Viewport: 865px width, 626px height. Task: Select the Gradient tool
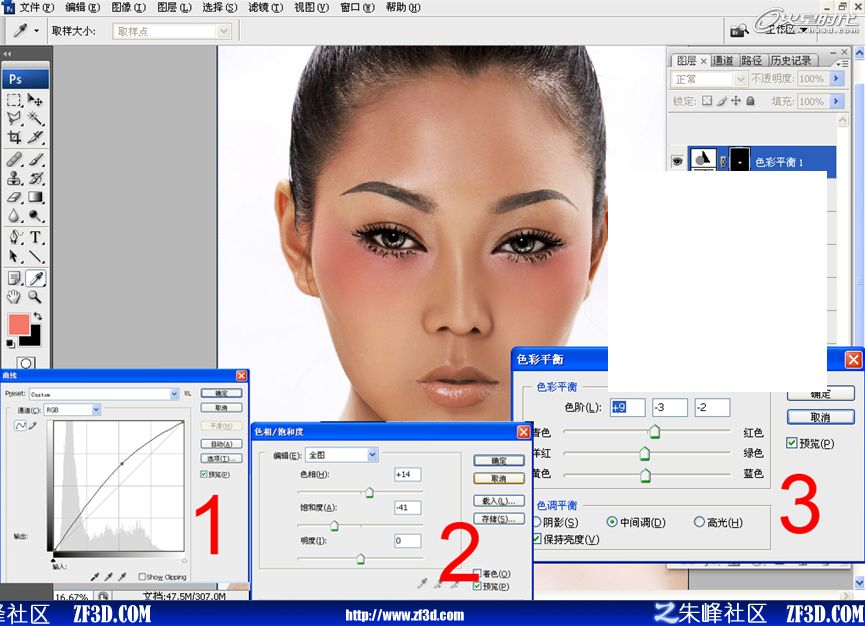point(35,197)
